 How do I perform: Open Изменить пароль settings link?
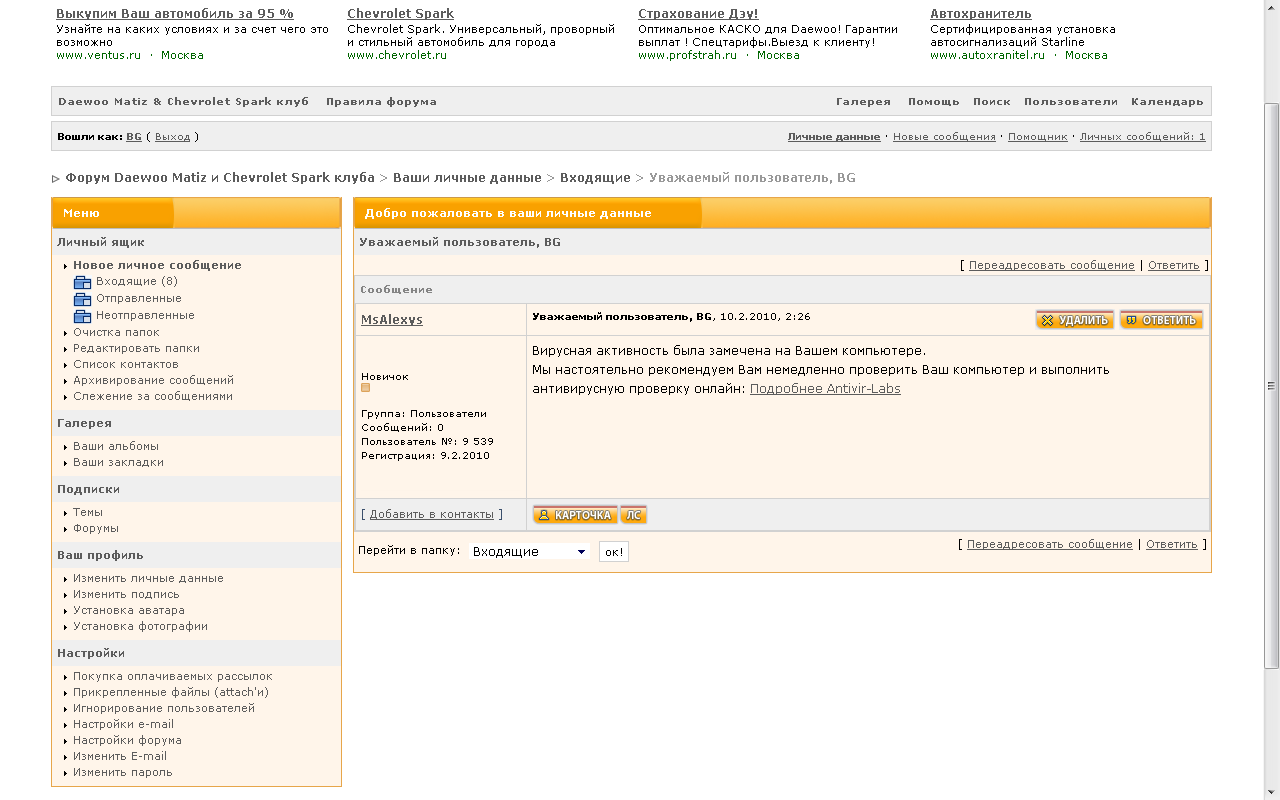(122, 772)
